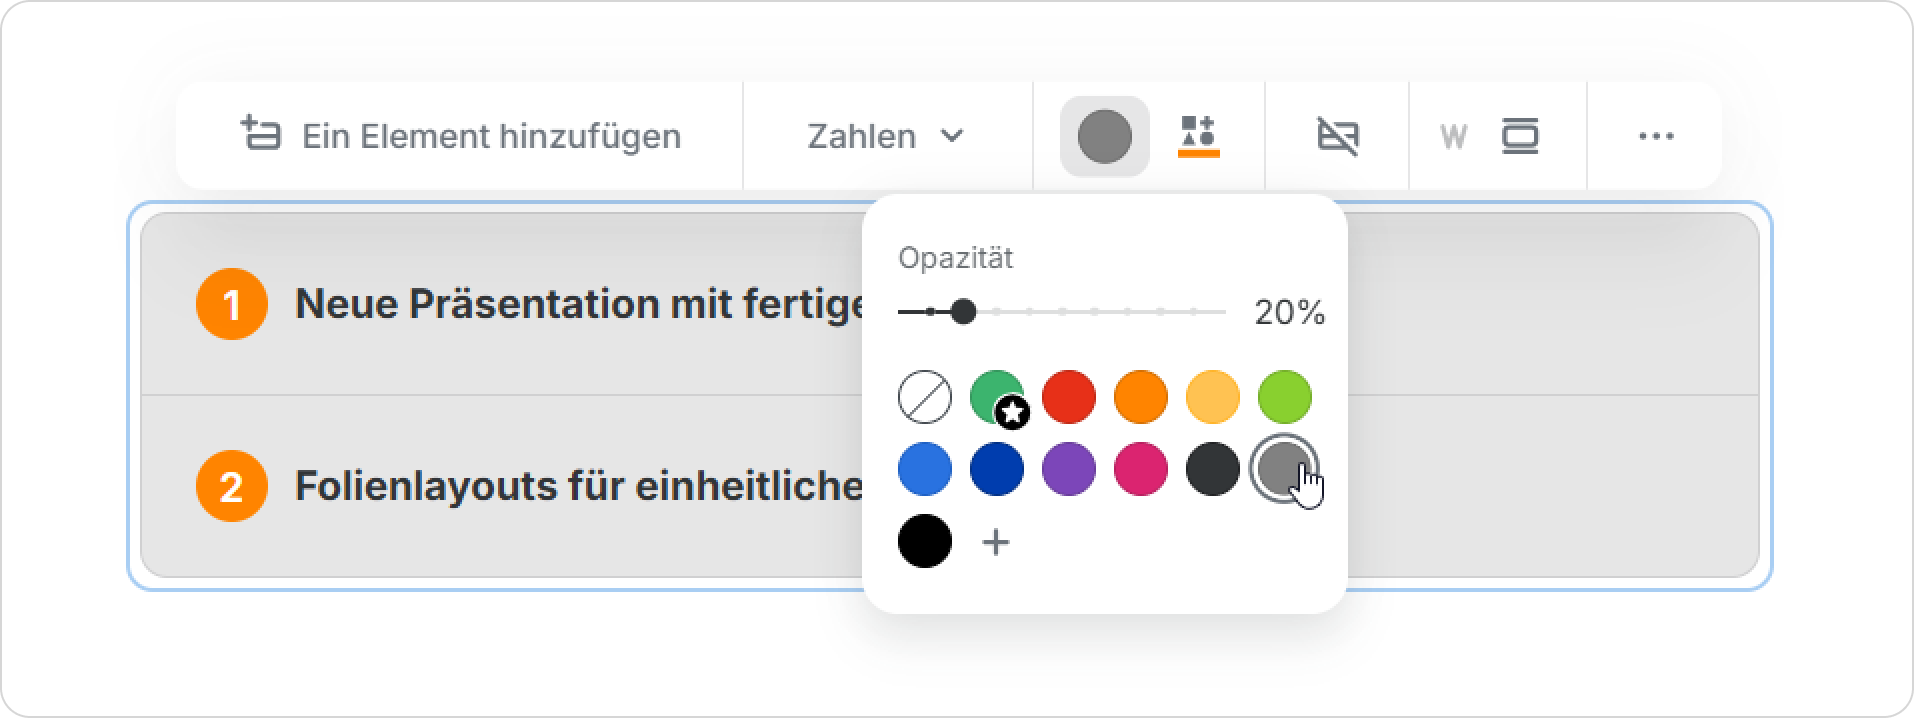
Task: Select the no-color transparent swatch
Action: (x=925, y=397)
